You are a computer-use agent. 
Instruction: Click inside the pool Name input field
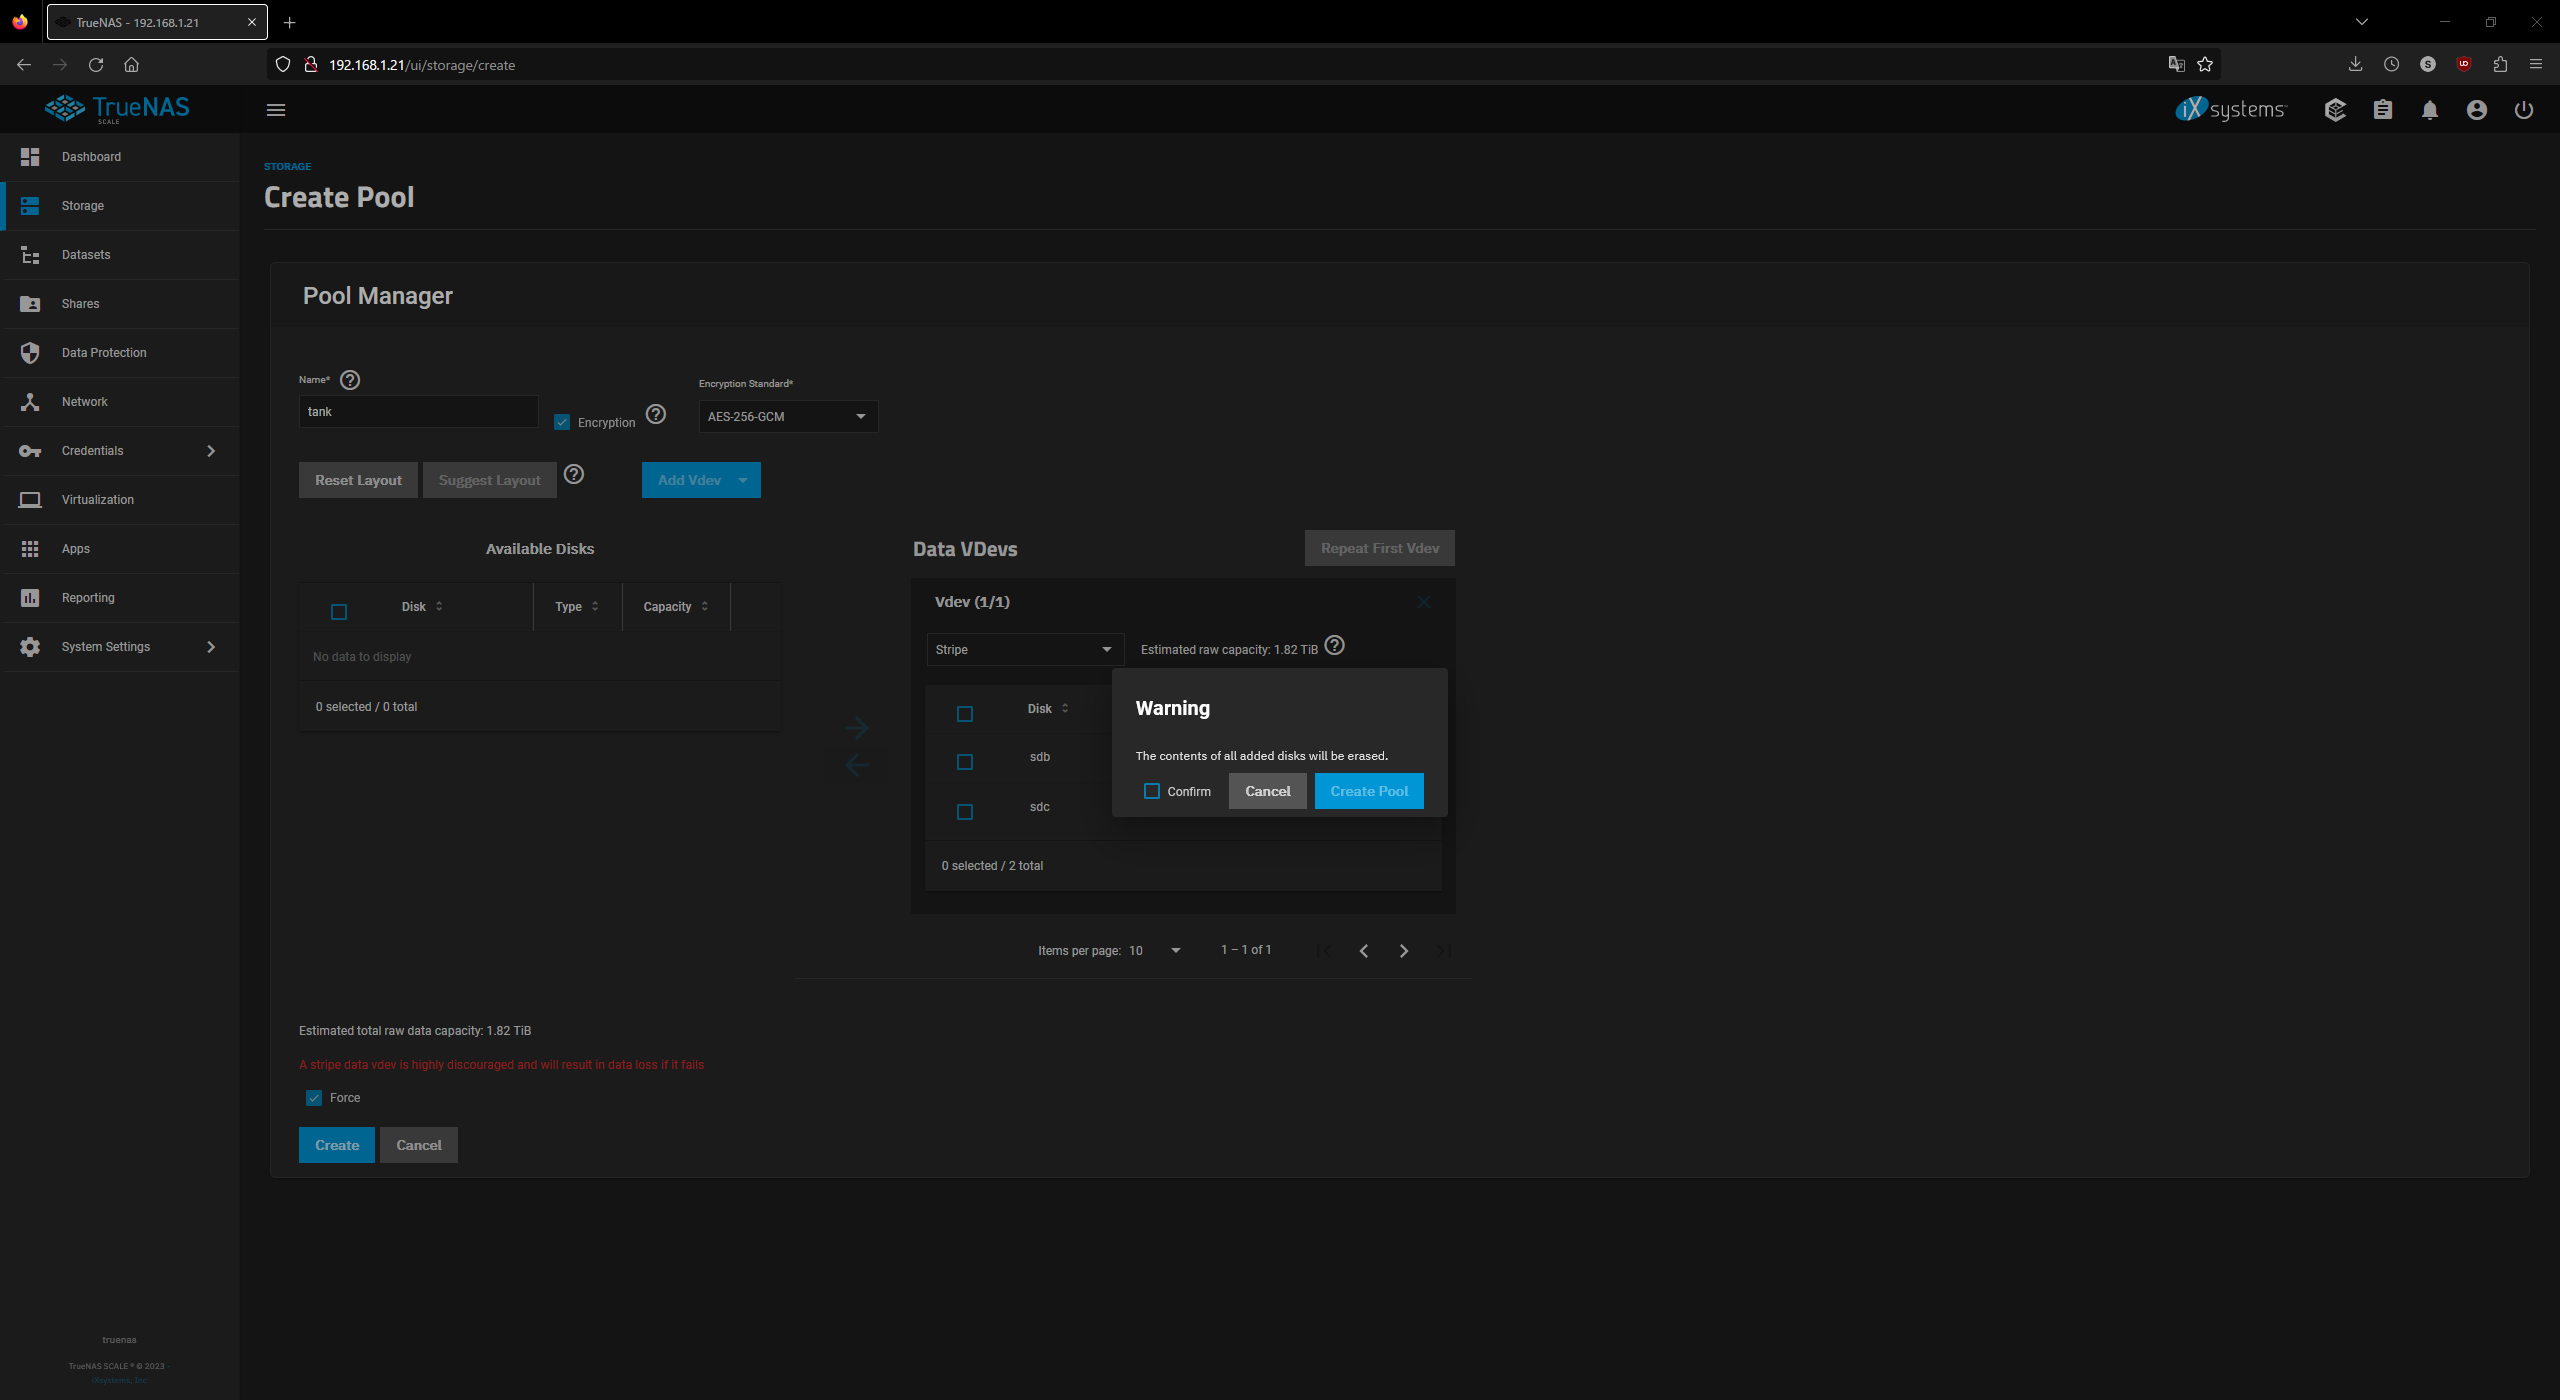[418, 411]
